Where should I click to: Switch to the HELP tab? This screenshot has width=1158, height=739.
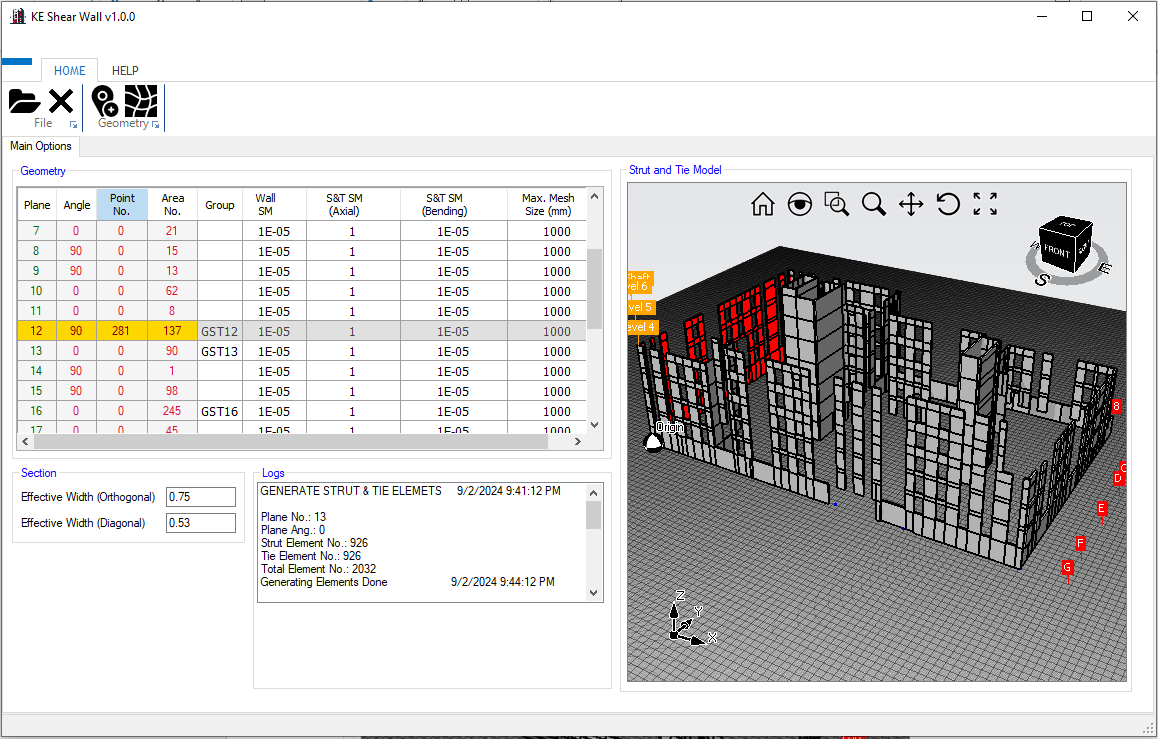coord(125,70)
